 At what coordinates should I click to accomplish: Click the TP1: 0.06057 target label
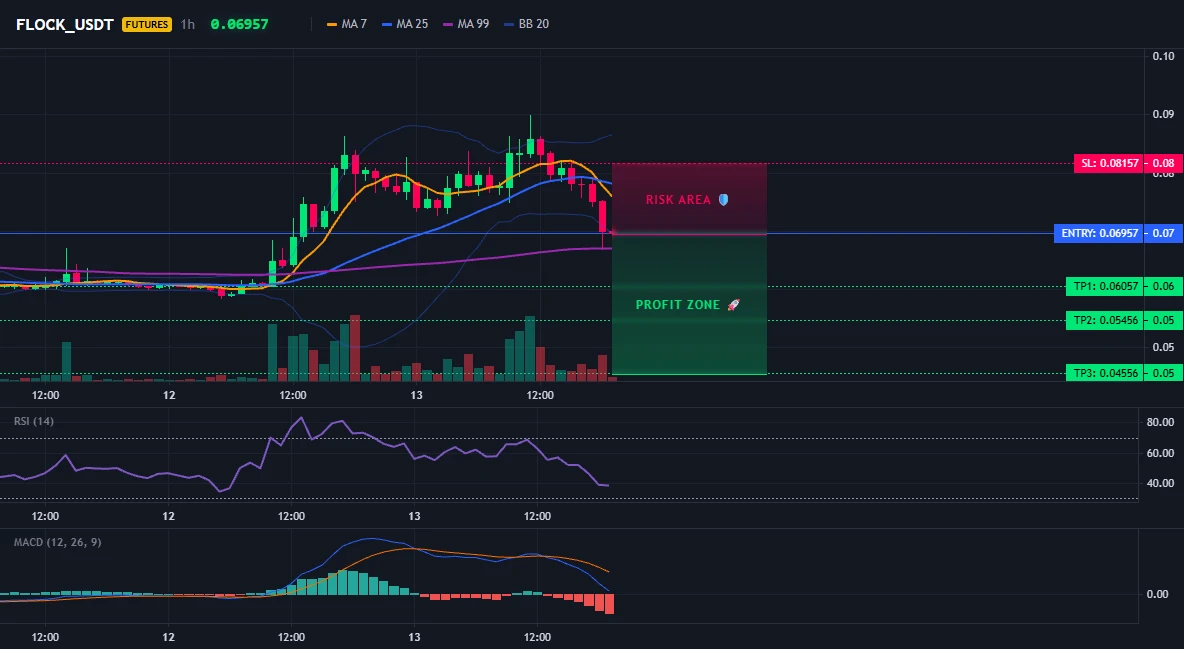click(x=1105, y=286)
